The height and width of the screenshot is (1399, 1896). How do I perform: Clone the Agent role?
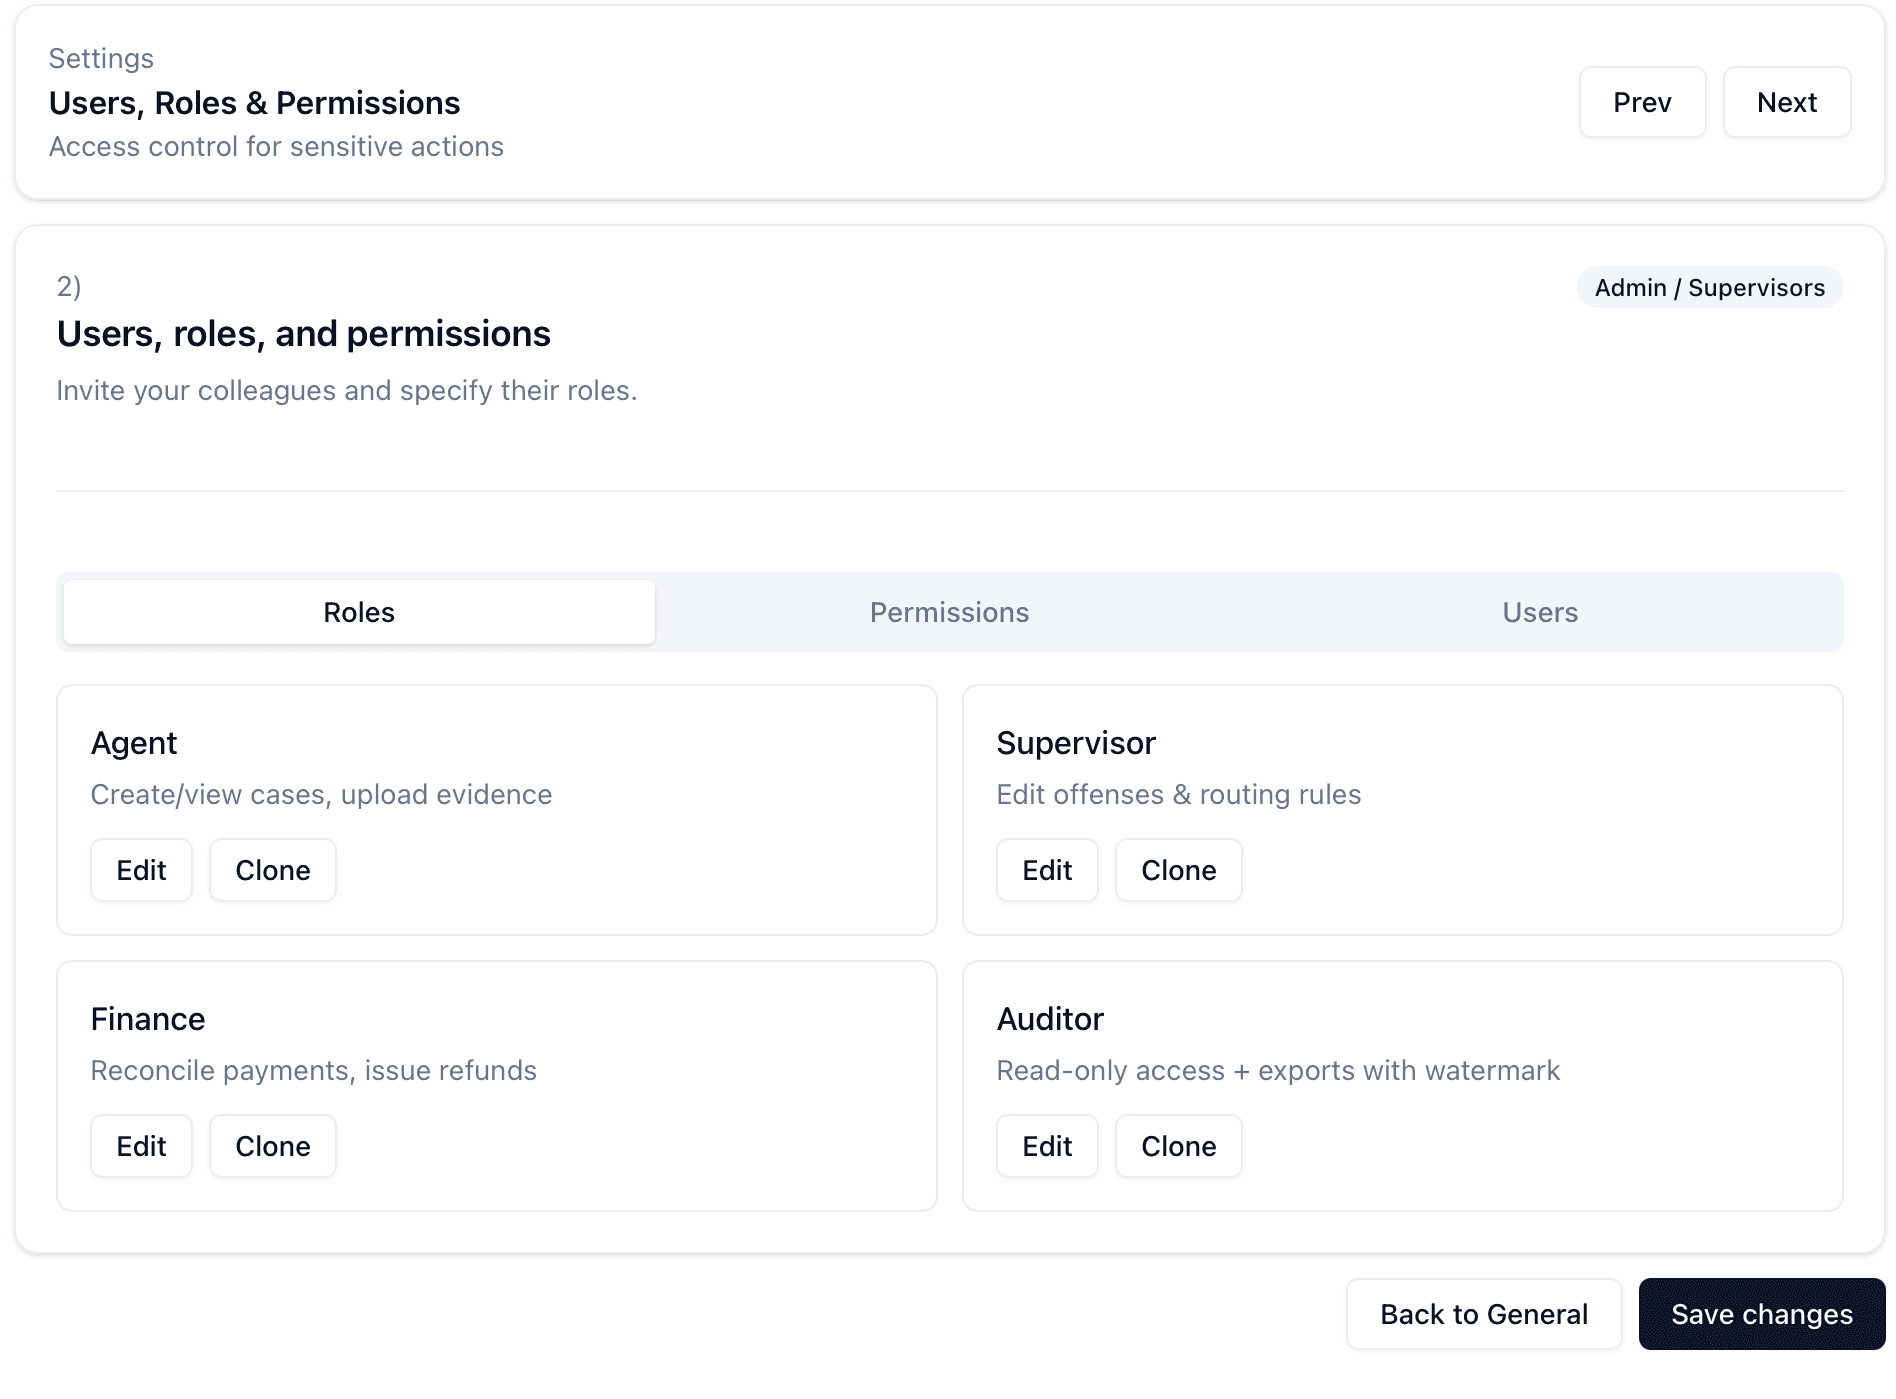click(272, 870)
